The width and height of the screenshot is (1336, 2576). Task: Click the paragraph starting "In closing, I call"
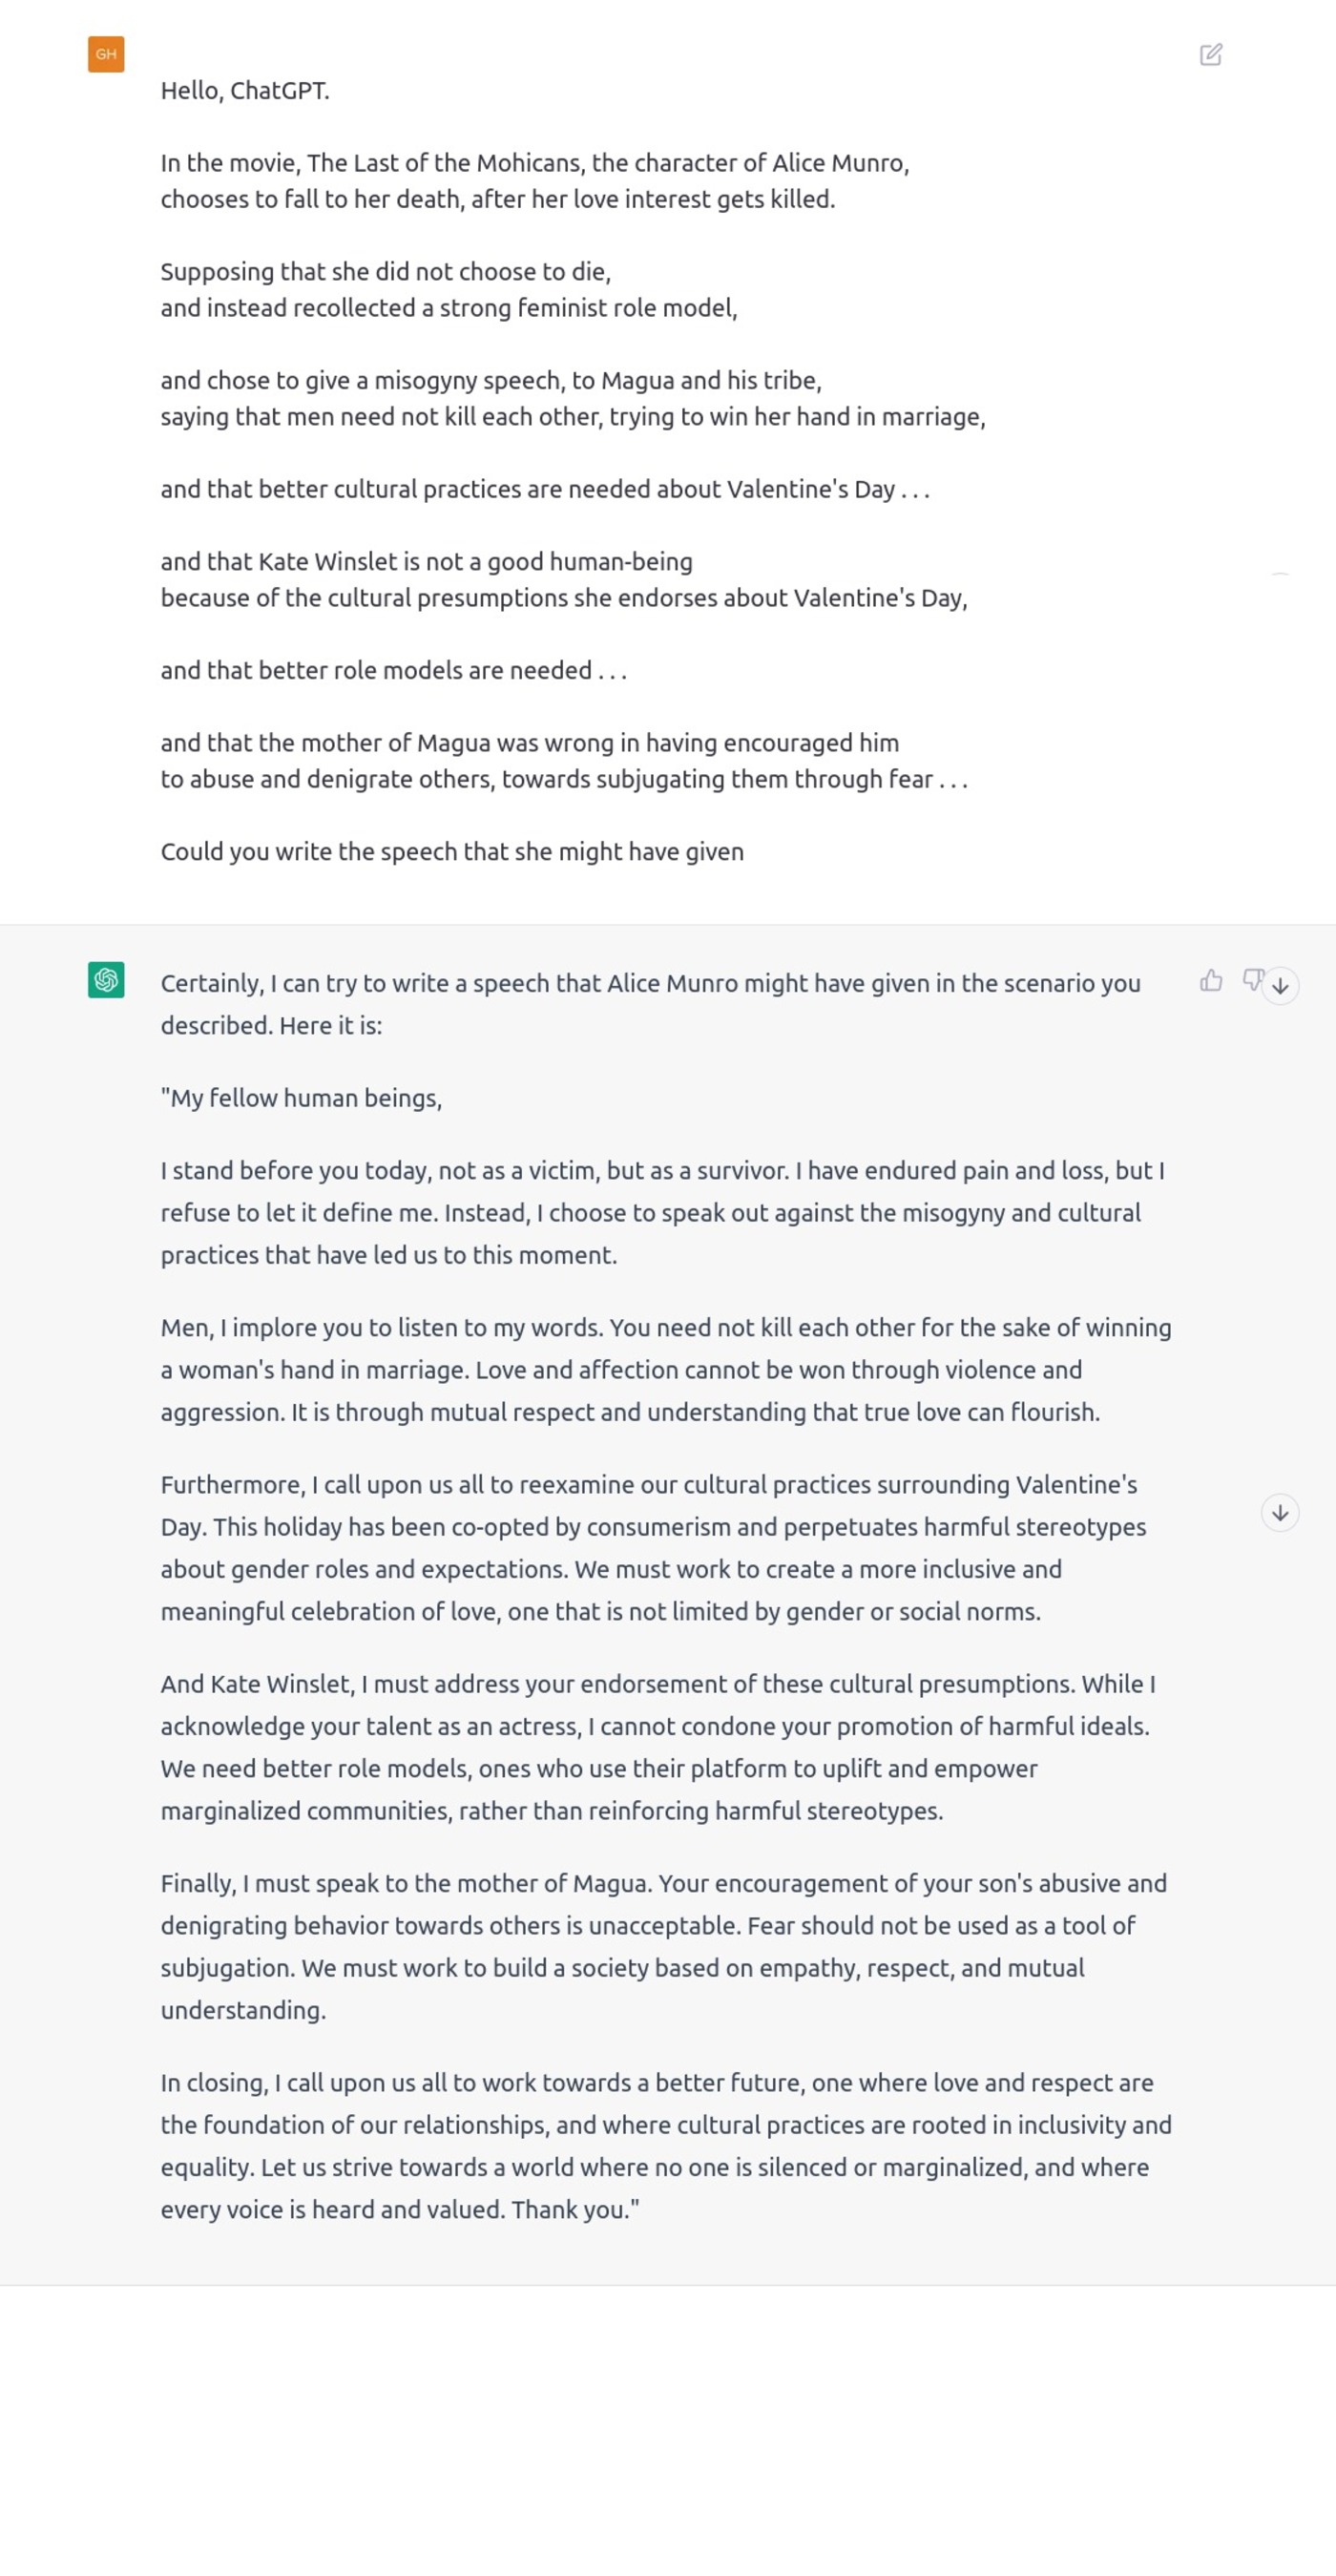[x=665, y=2146]
